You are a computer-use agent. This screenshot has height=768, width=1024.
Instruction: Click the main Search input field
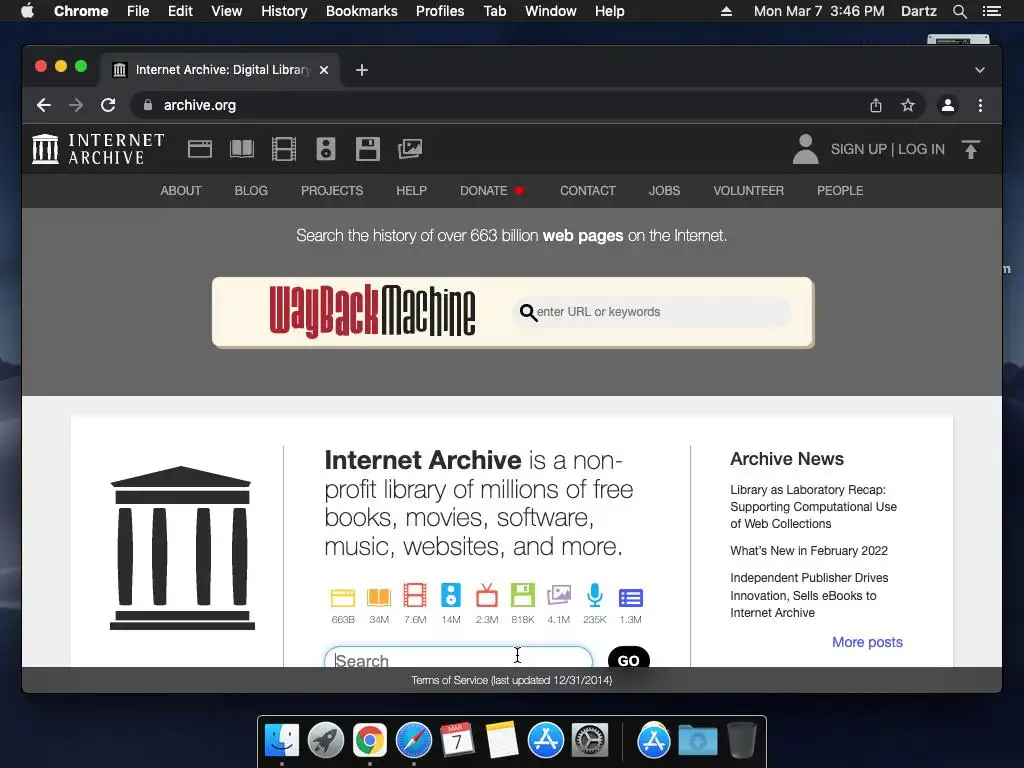pos(458,658)
